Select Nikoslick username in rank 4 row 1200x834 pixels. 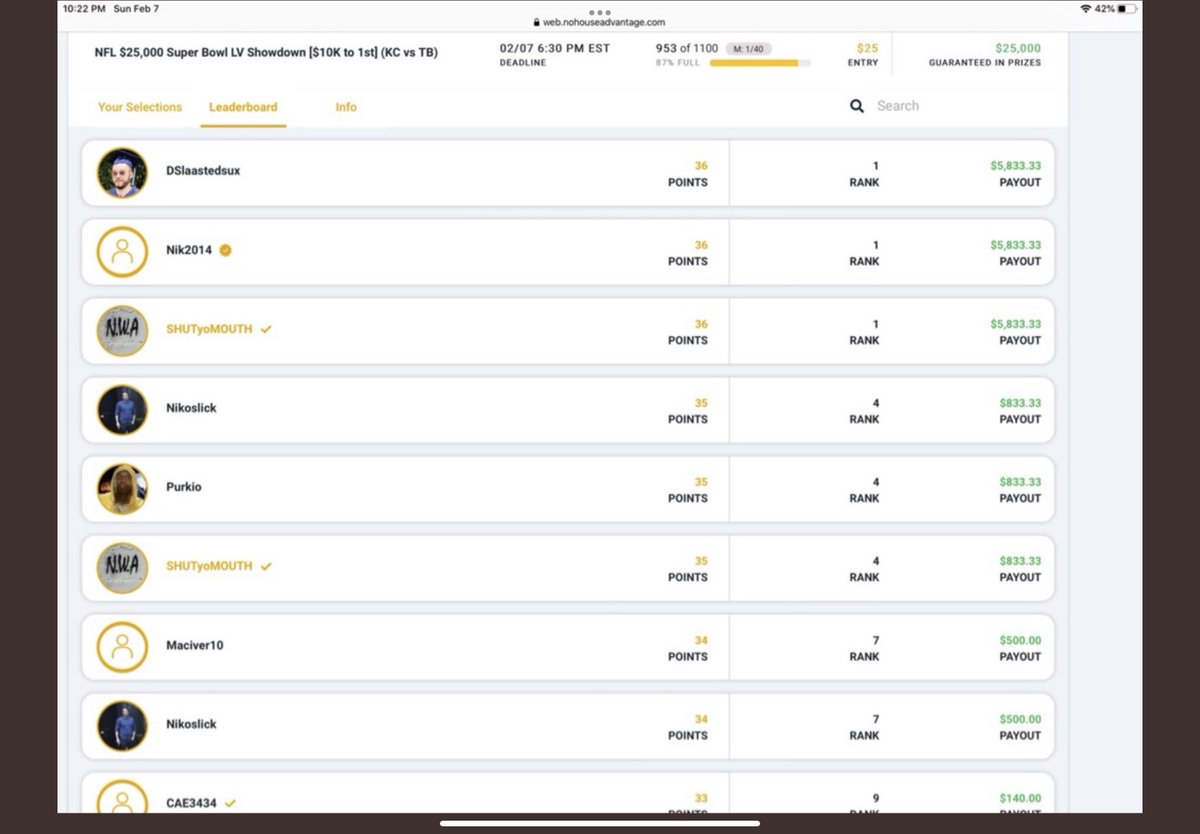[191, 408]
